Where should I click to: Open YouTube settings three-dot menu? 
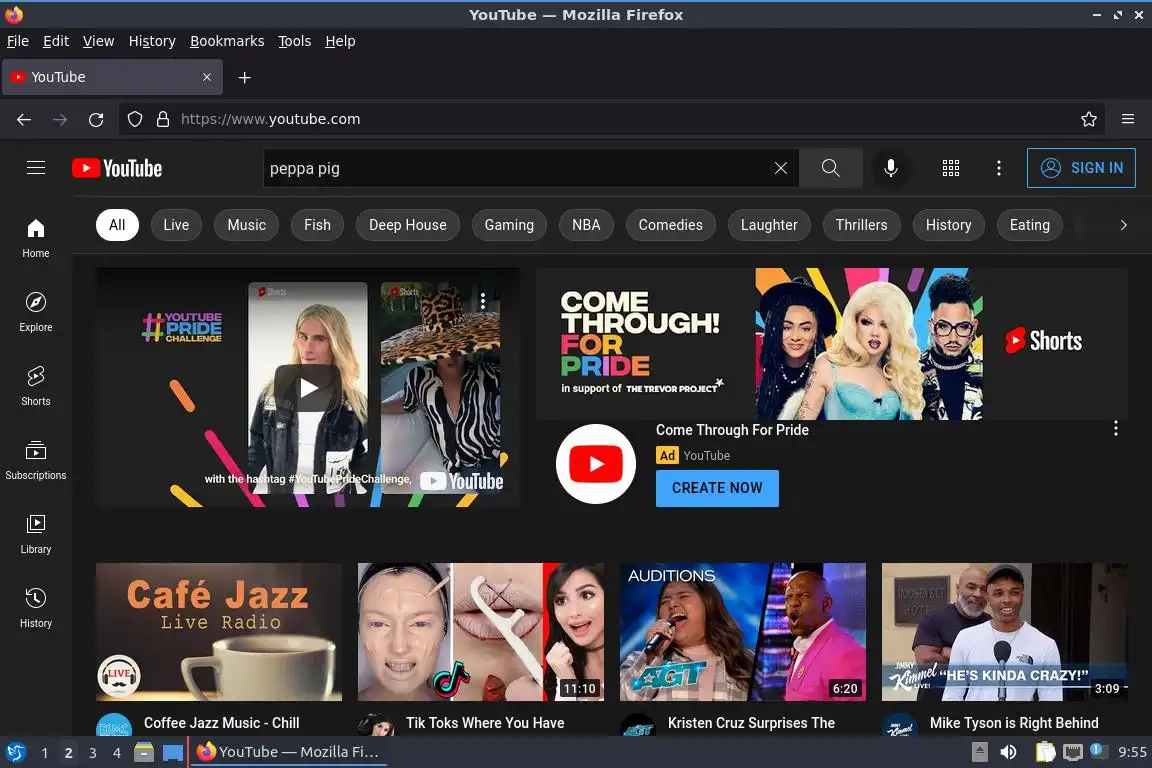click(x=998, y=168)
